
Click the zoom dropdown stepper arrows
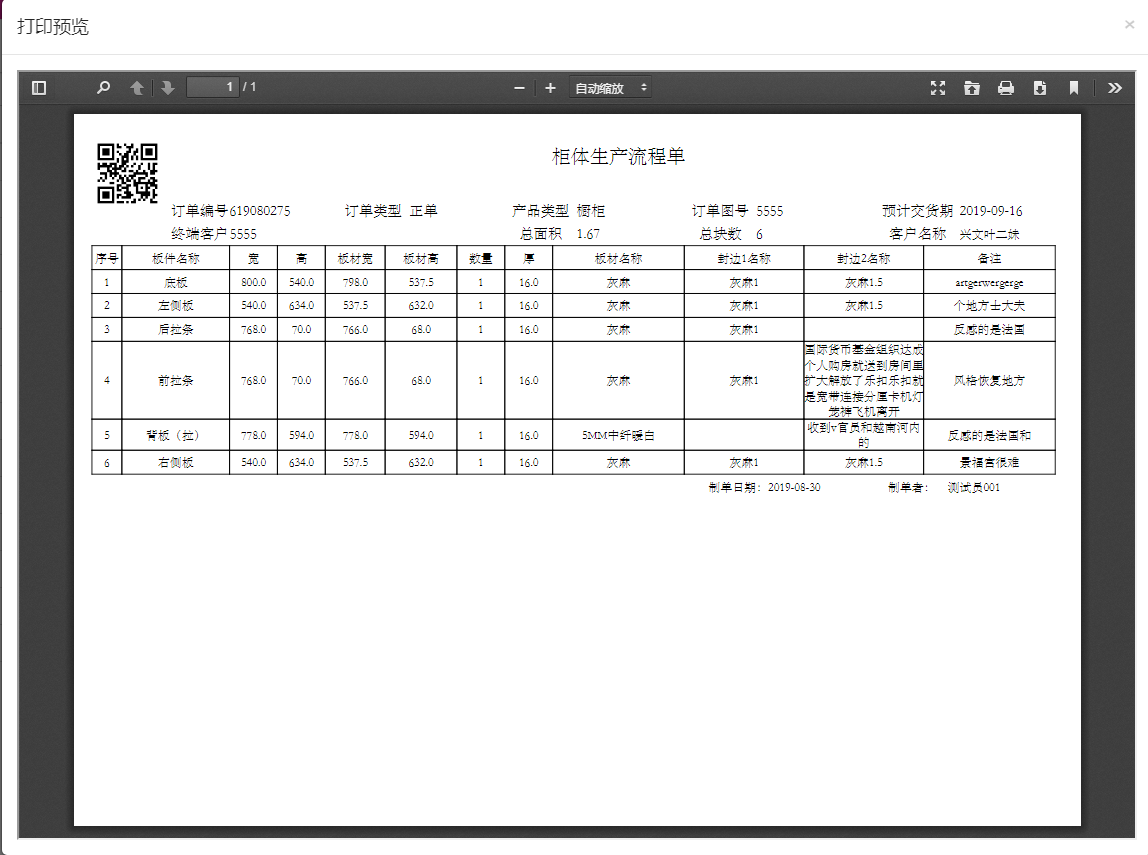[x=645, y=87]
